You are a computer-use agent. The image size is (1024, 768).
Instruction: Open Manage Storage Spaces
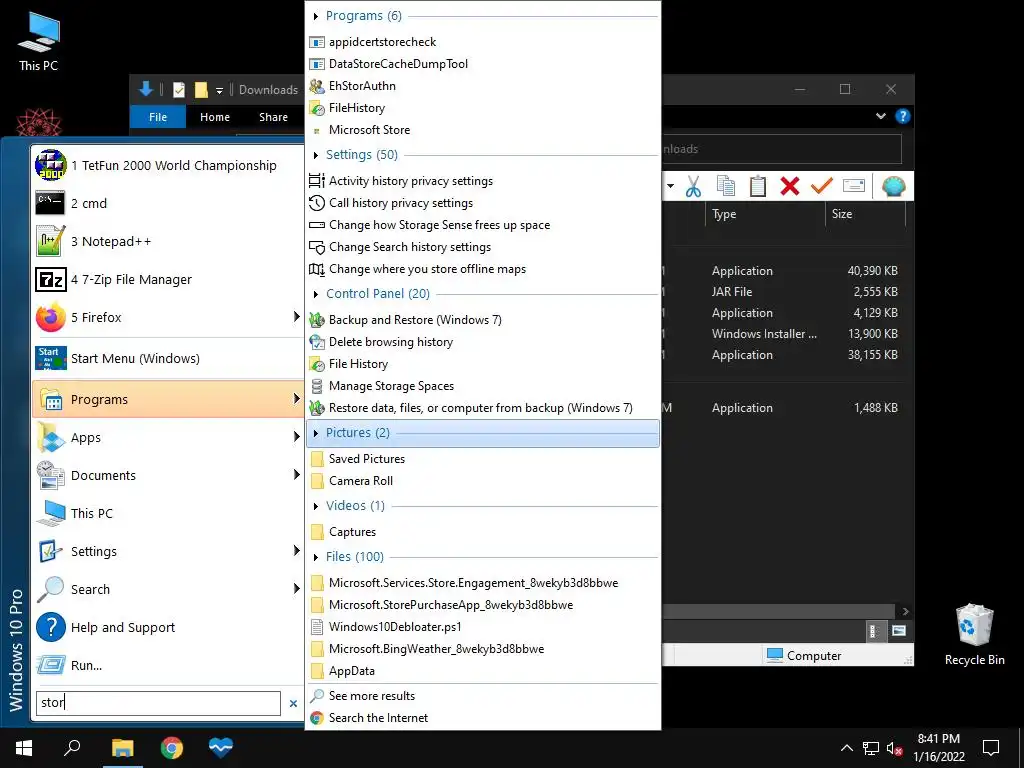click(x=483, y=386)
